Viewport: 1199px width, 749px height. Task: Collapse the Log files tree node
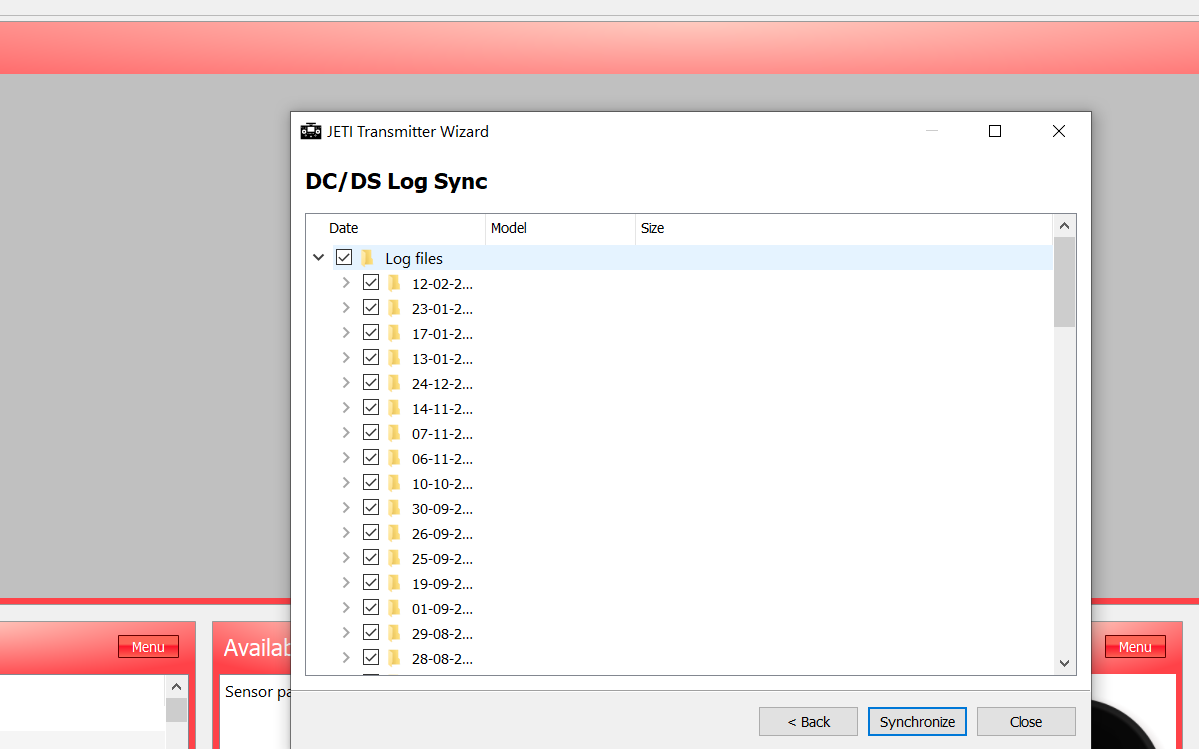pos(319,258)
